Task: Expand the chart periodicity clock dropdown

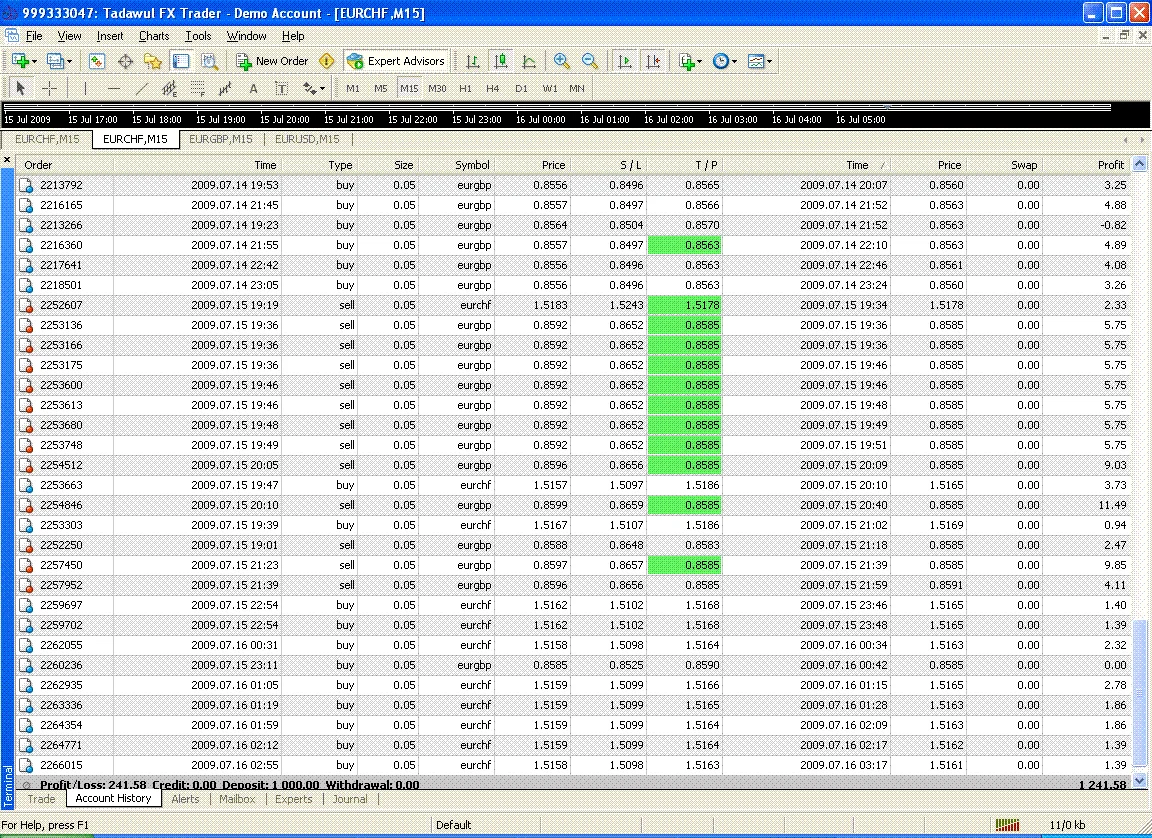Action: (734, 61)
